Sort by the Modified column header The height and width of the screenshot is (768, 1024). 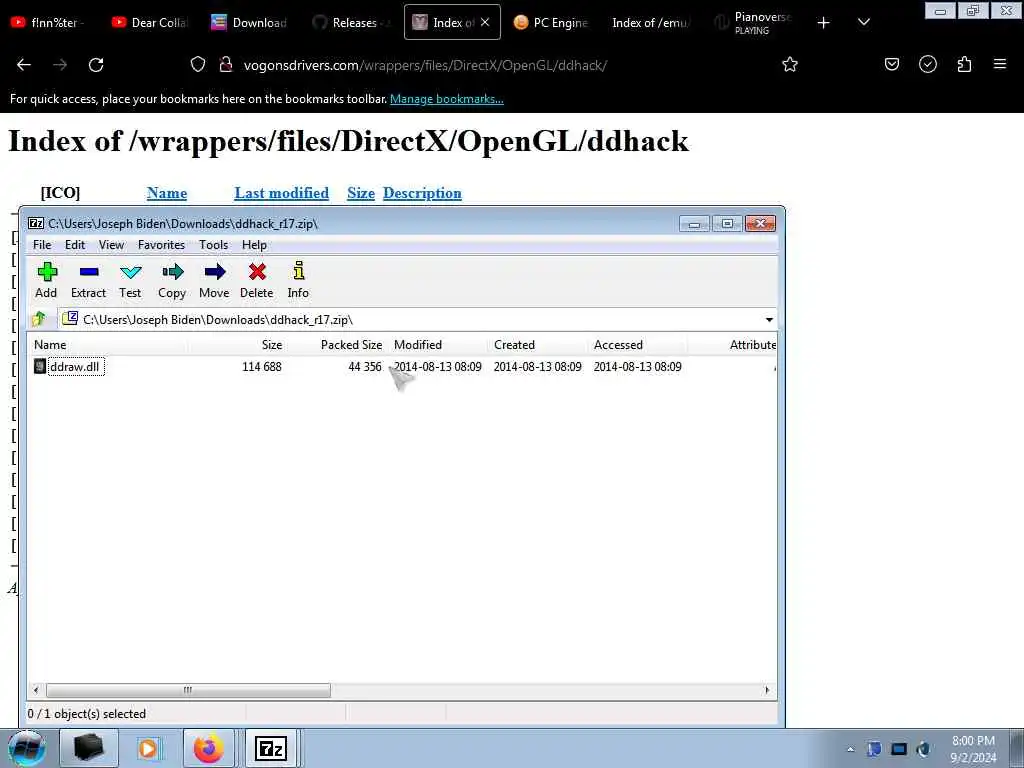[438, 345]
